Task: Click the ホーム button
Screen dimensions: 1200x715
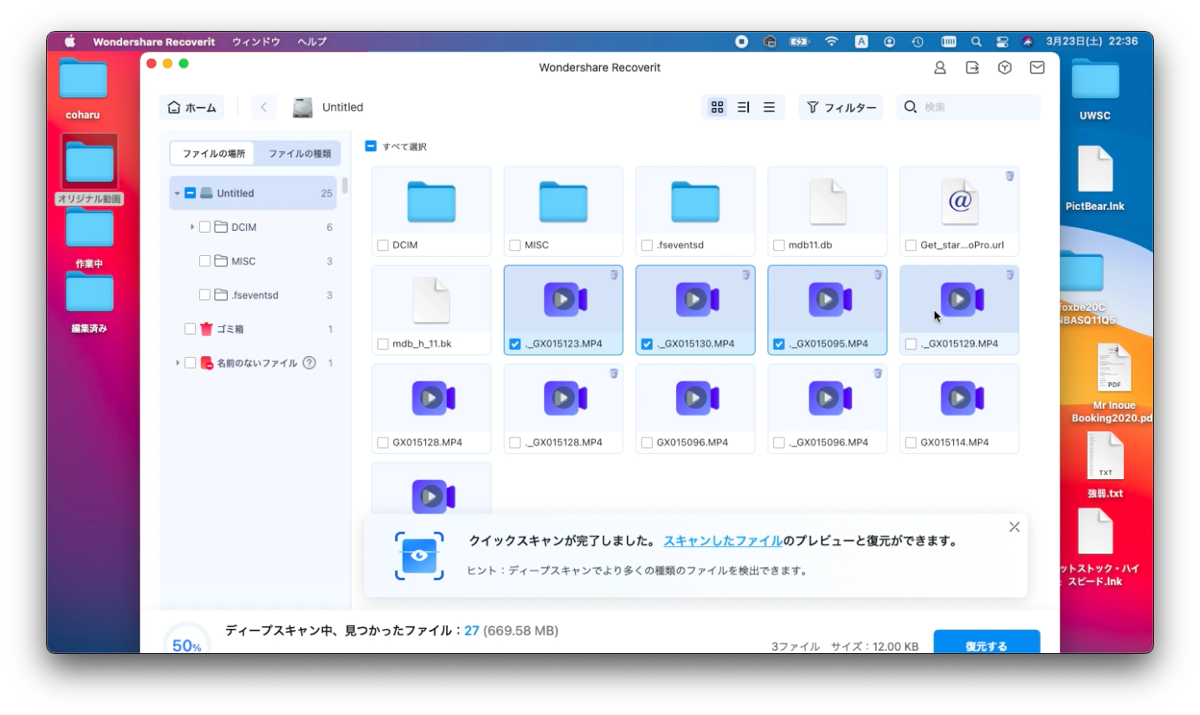Action: coord(192,107)
